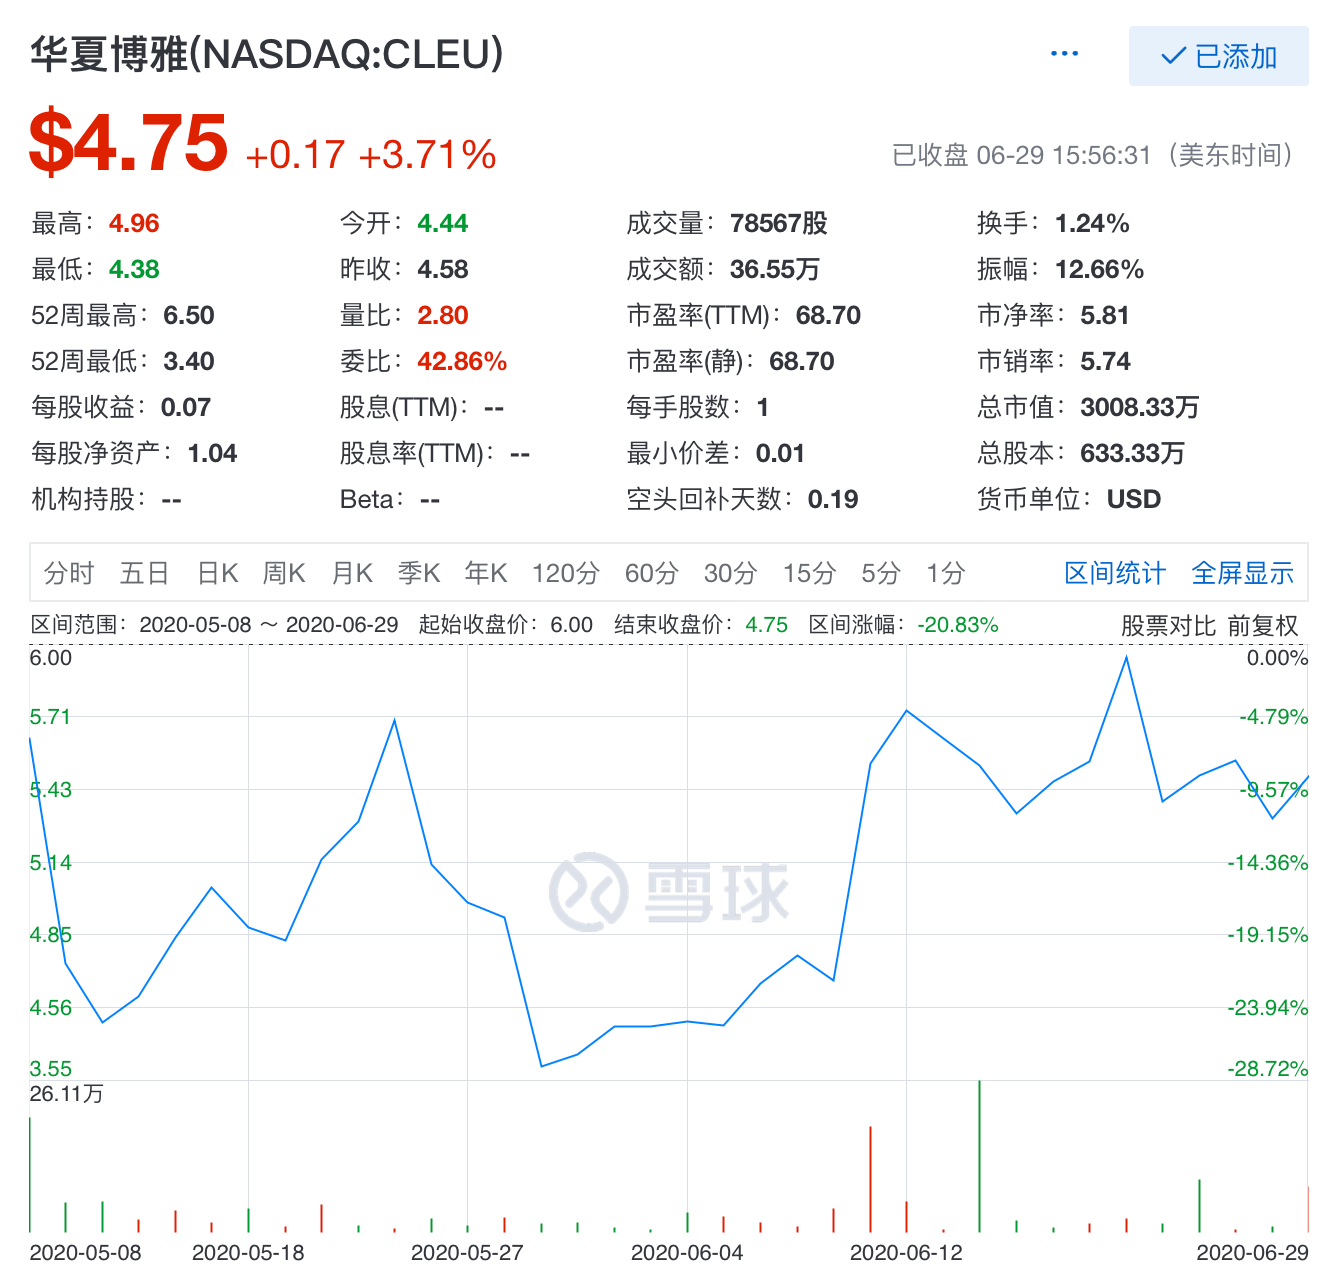Click the 市盈率(静) value 68.70
The width and height of the screenshot is (1342, 1268).
point(802,361)
